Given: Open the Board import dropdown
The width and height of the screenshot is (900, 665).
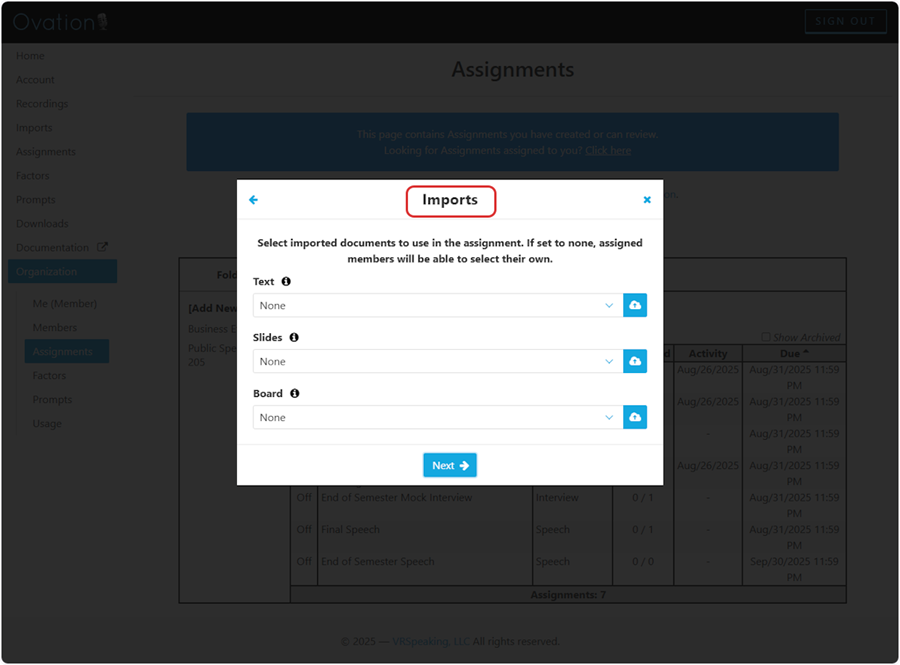Looking at the screenshot, I should pyautogui.click(x=438, y=417).
